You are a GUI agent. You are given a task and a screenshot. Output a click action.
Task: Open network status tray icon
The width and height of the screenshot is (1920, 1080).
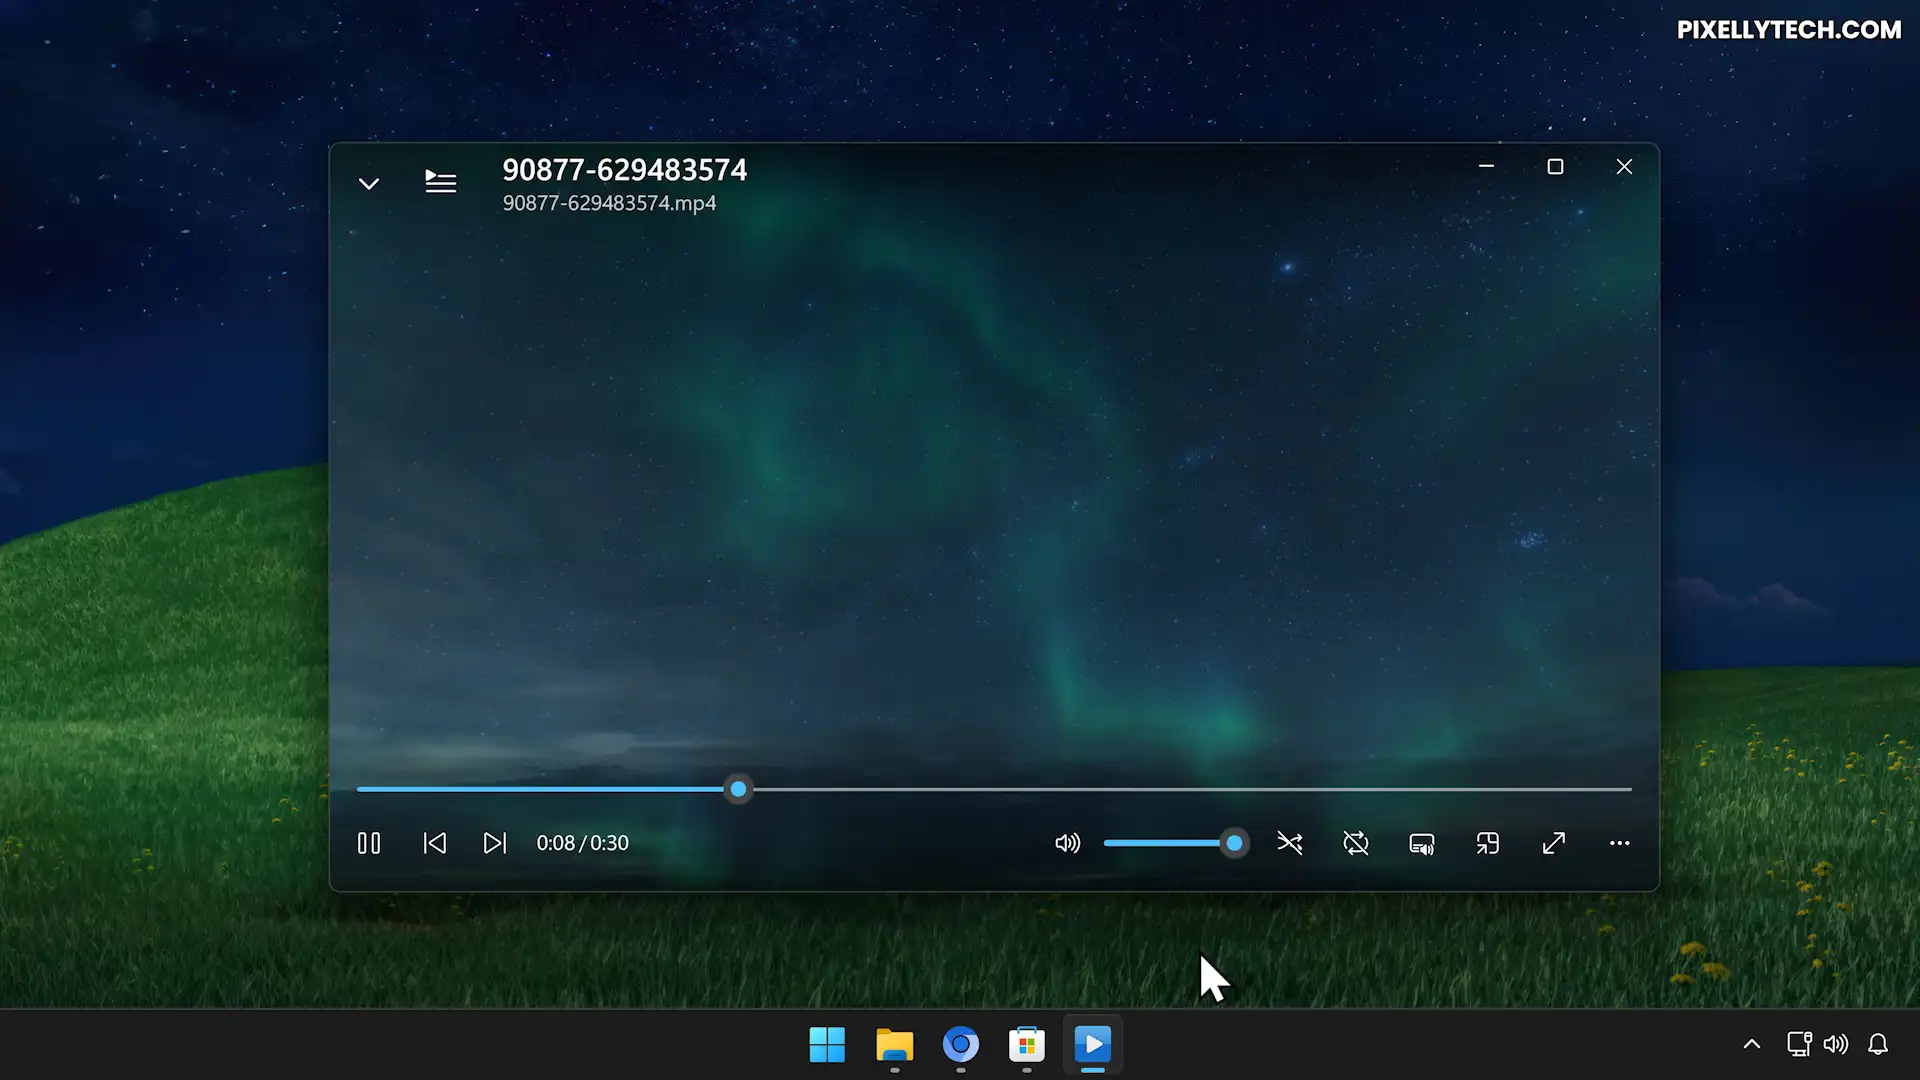click(x=1799, y=1044)
